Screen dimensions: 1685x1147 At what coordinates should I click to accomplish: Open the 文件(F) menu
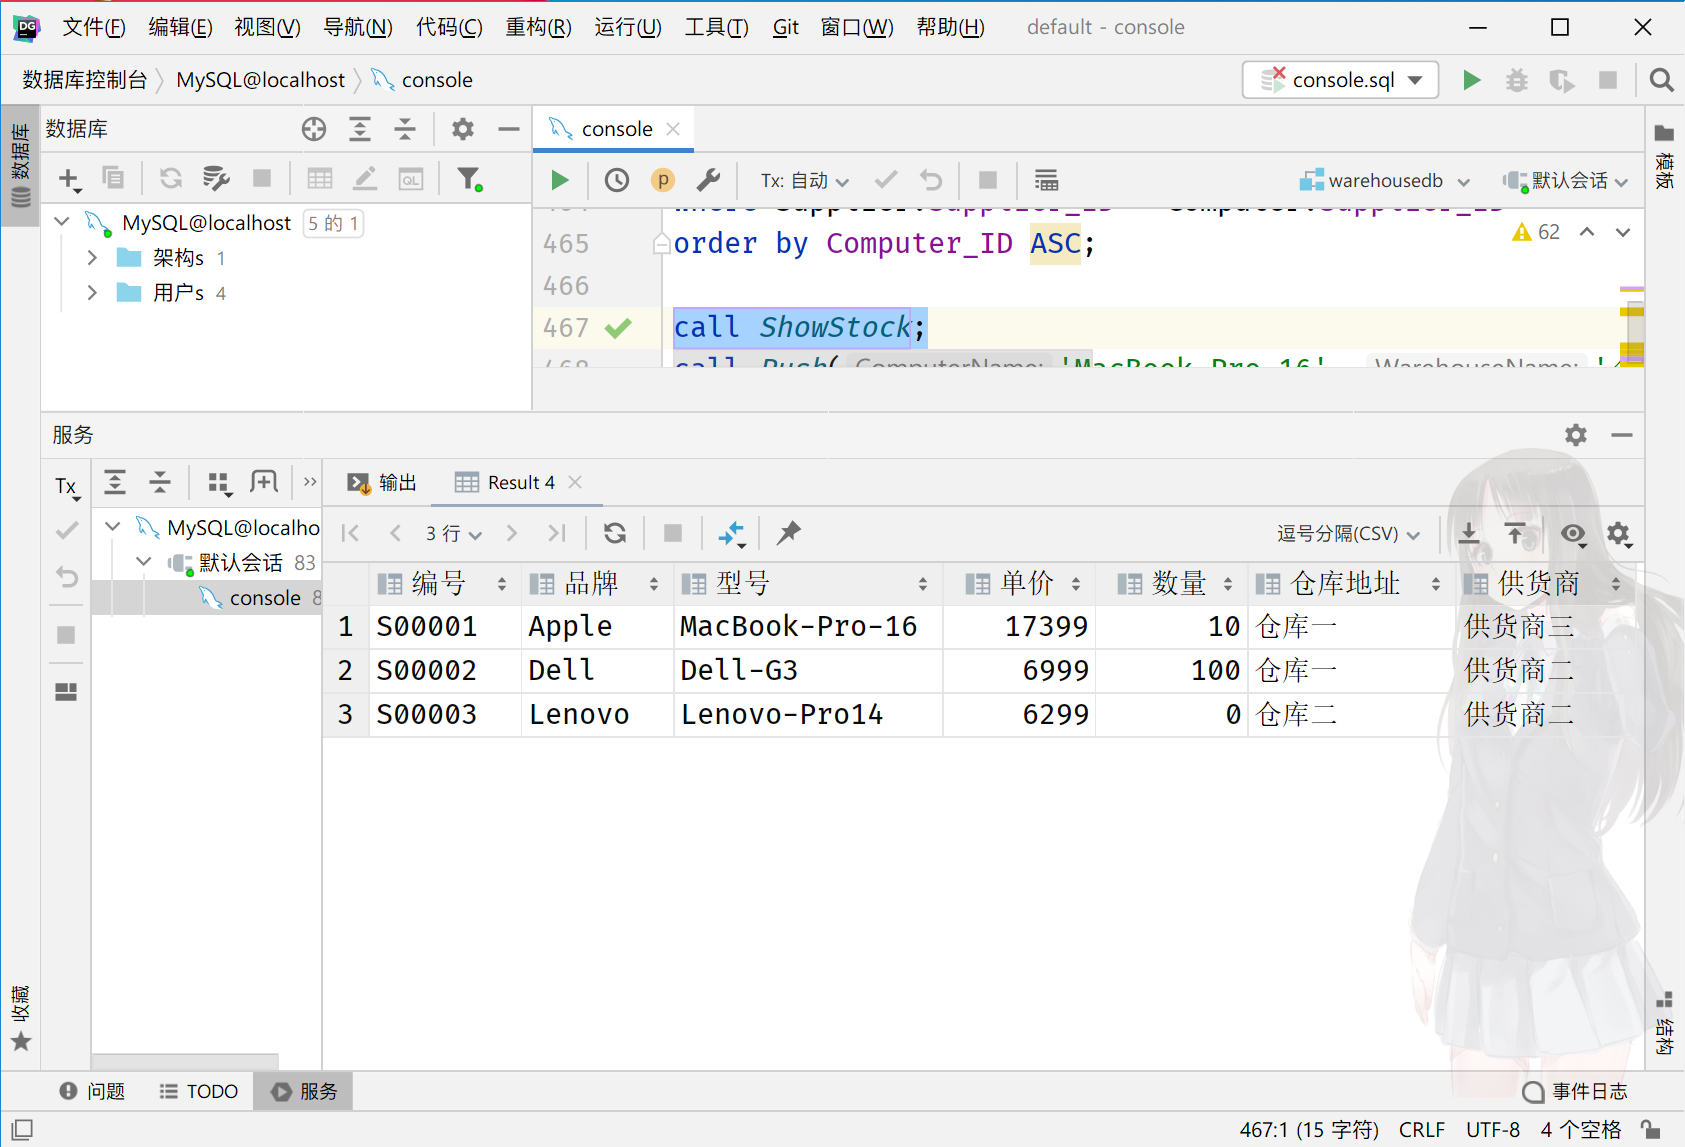[x=93, y=27]
